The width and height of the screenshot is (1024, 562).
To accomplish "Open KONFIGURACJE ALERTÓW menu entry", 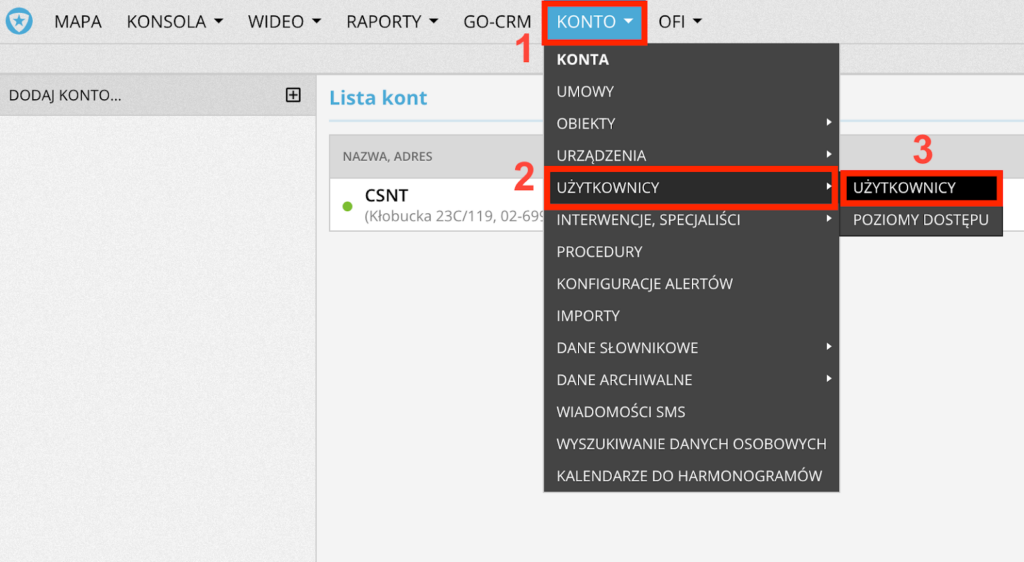I will [644, 284].
